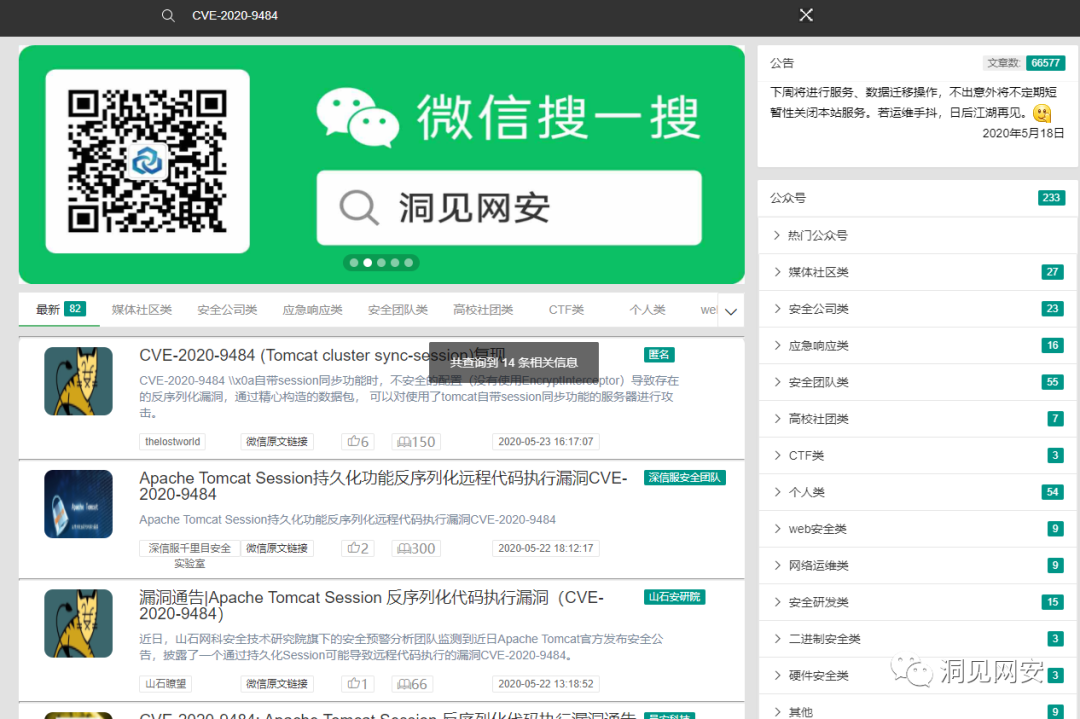This screenshot has width=1080, height=719.
Task: Expand 媒体社区类 in the sidebar list
Action: 917,272
